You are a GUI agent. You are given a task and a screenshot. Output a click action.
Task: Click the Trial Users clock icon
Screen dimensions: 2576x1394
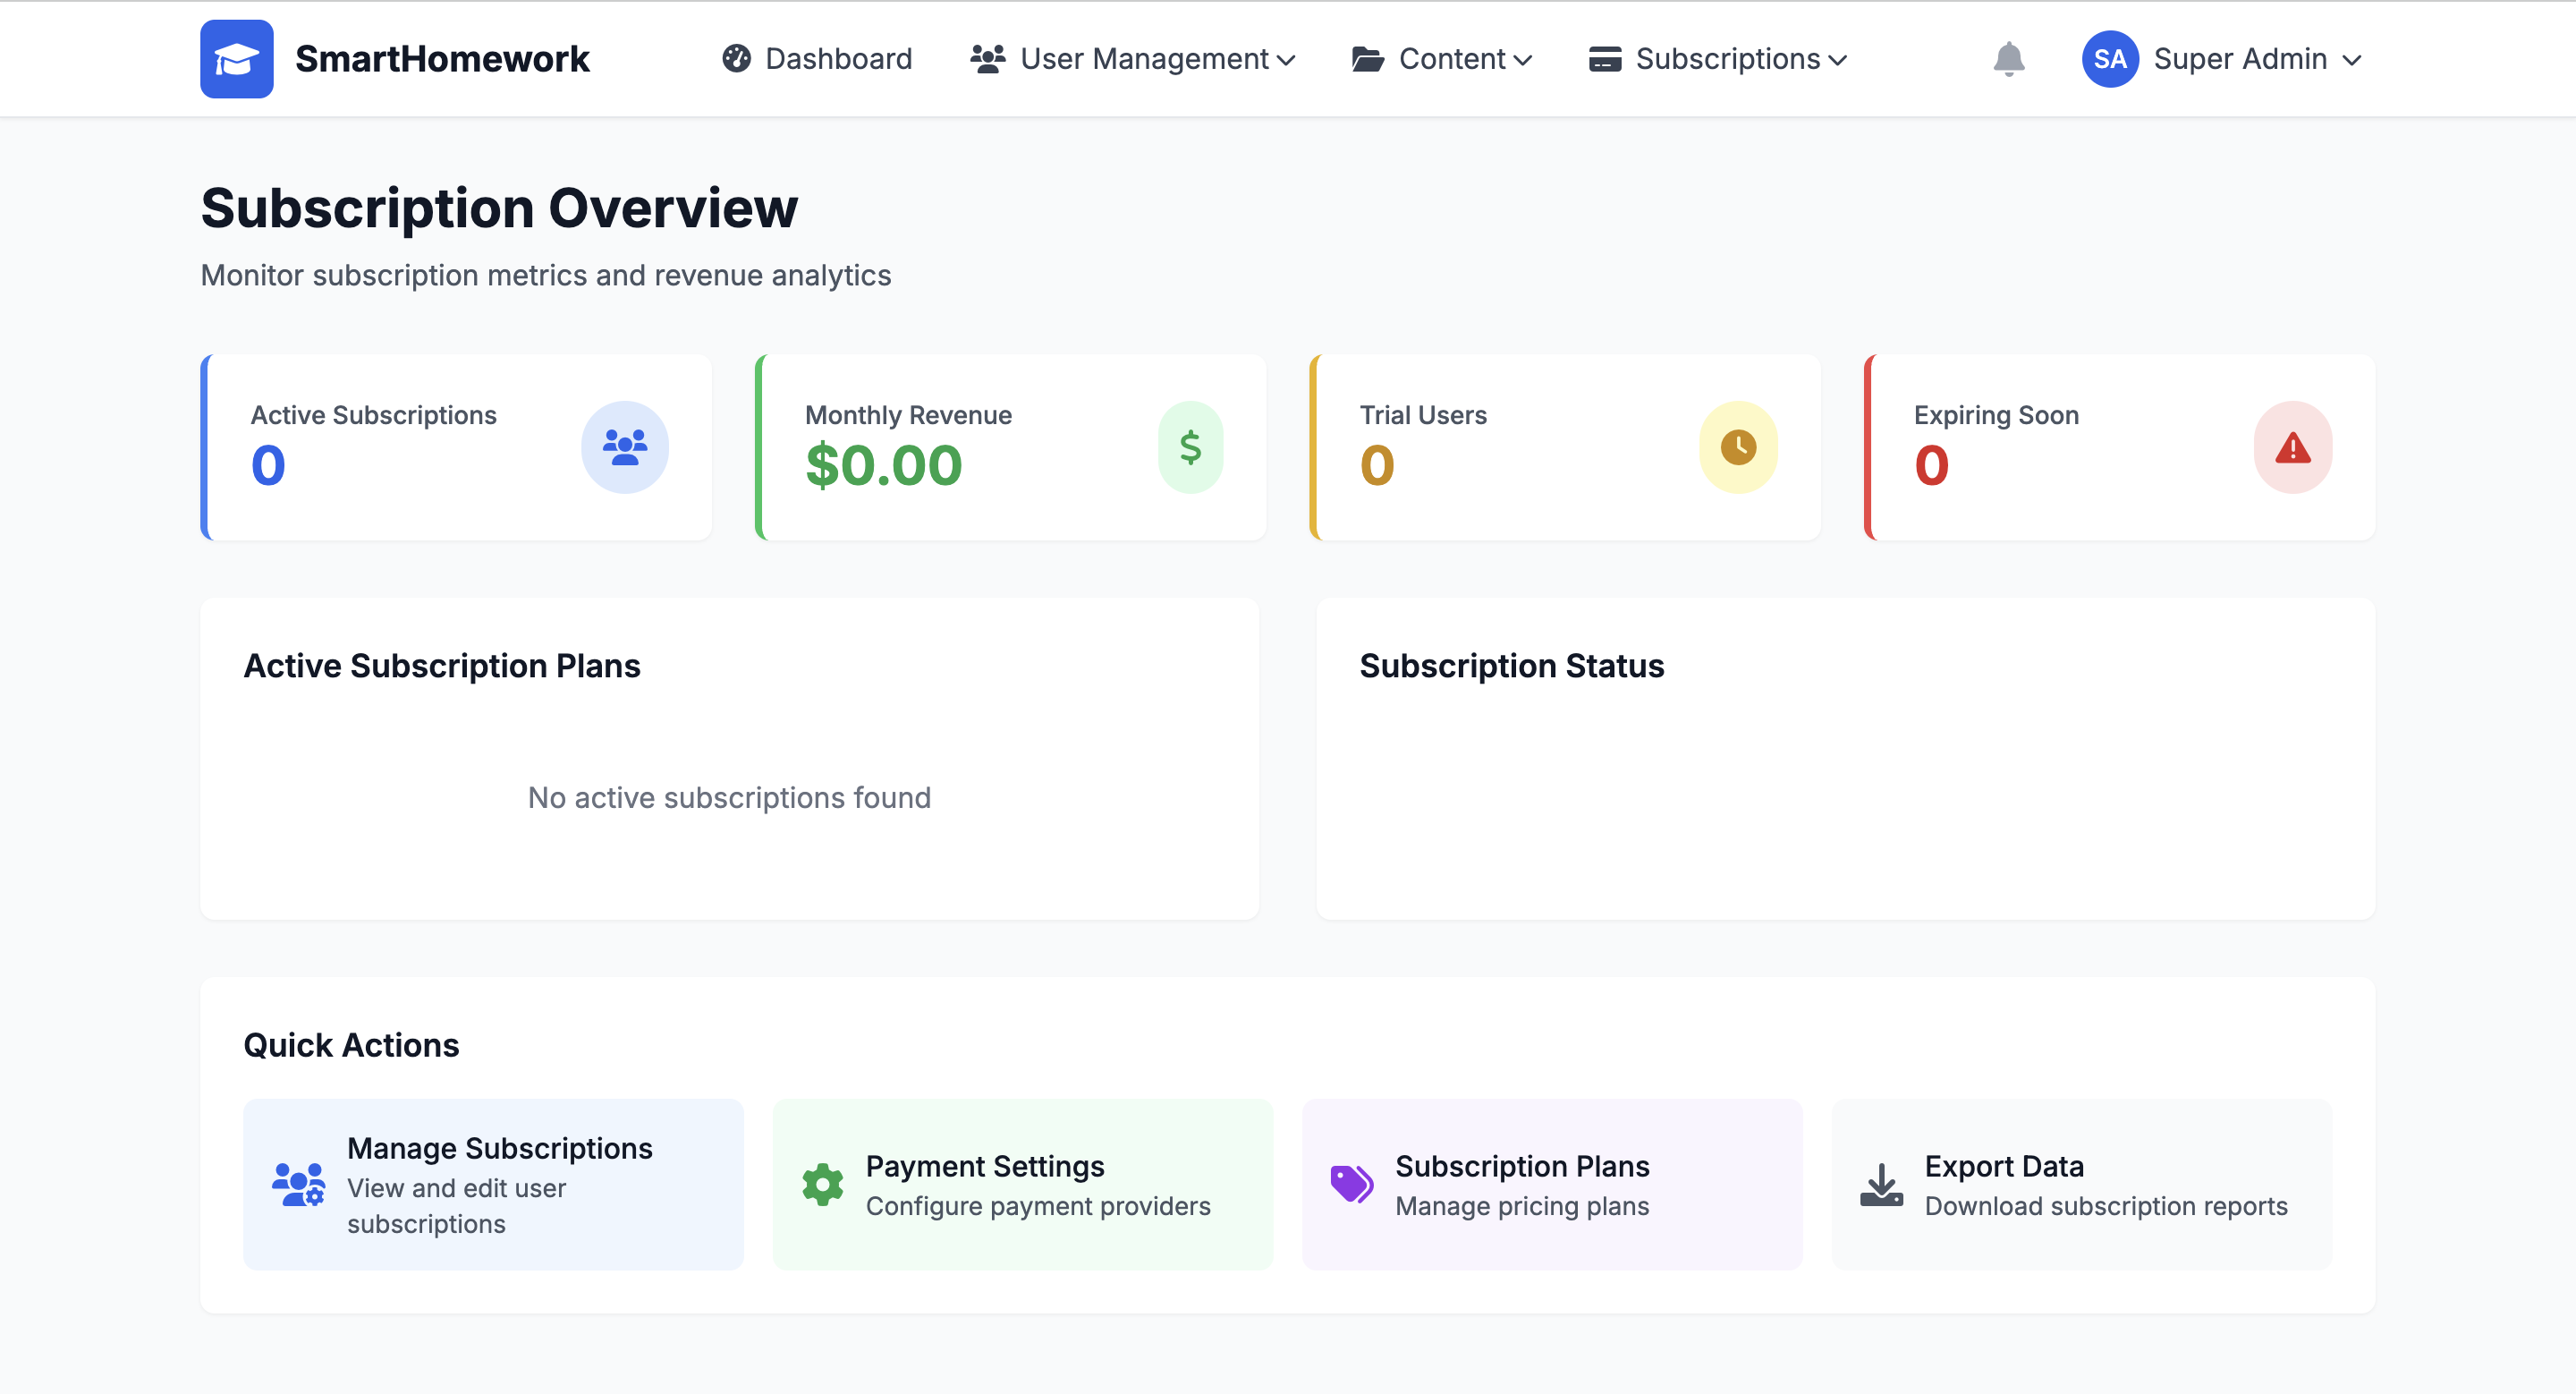[x=1738, y=447]
